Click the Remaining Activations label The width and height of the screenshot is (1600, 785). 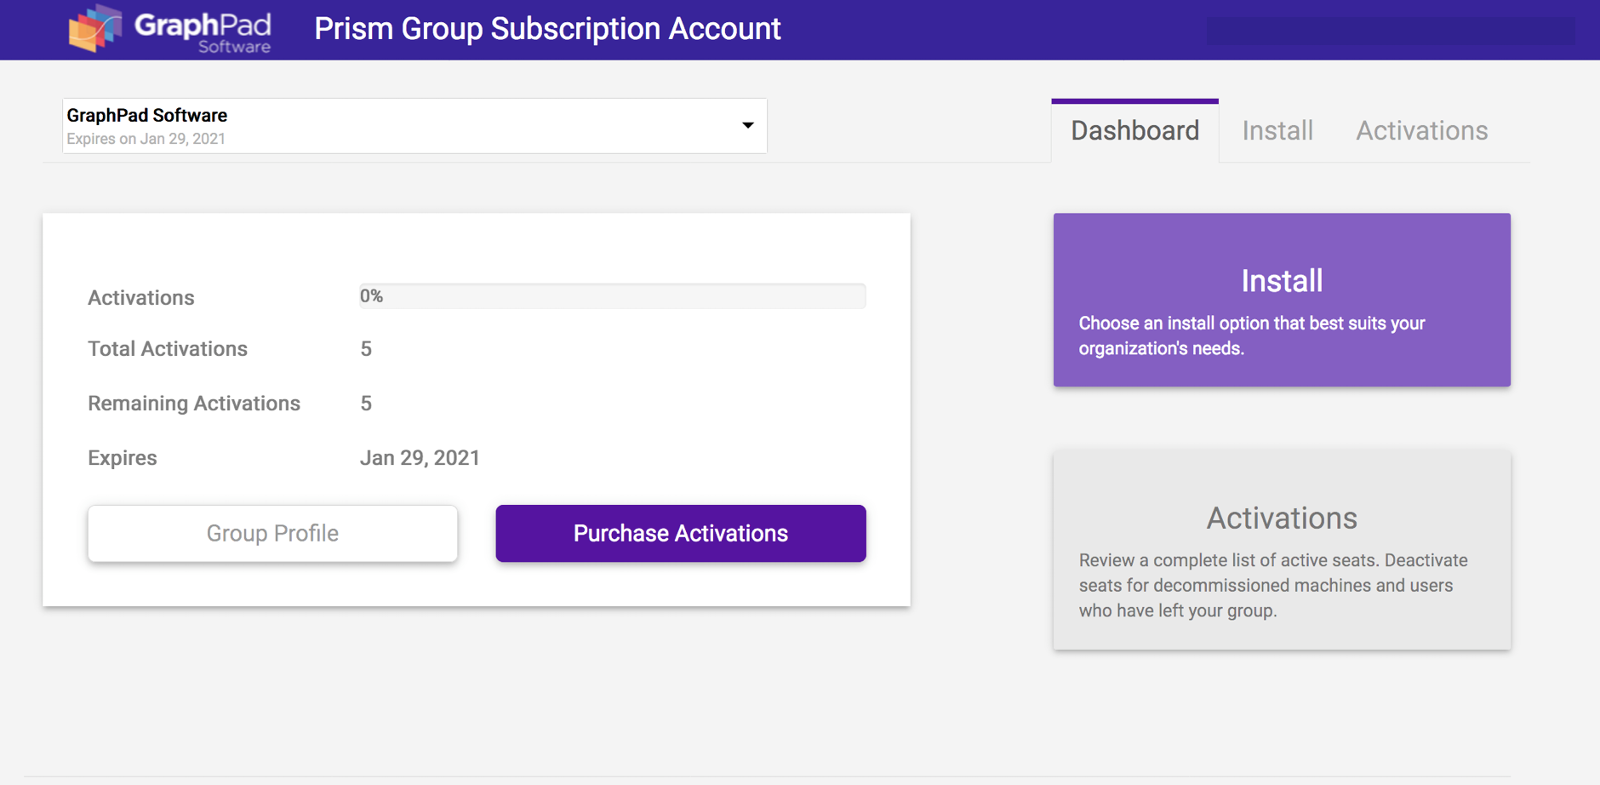[194, 403]
